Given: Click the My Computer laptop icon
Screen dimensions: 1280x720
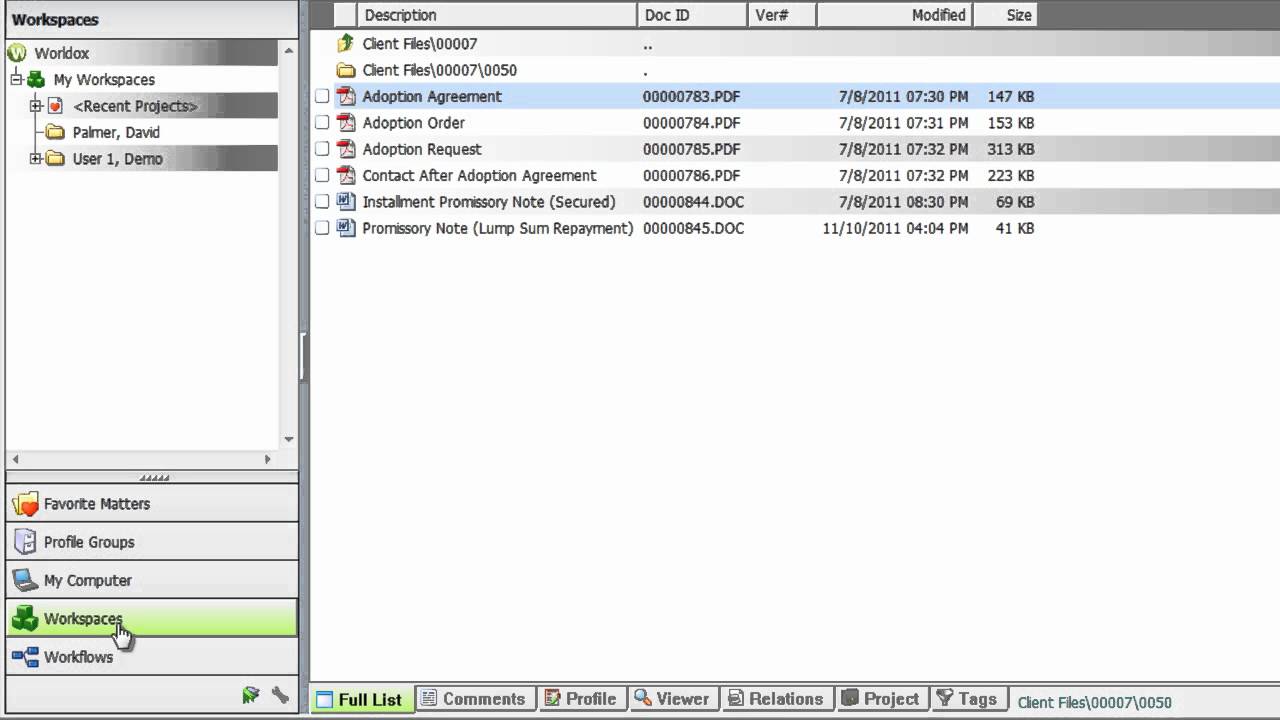Looking at the screenshot, I should click(25, 580).
